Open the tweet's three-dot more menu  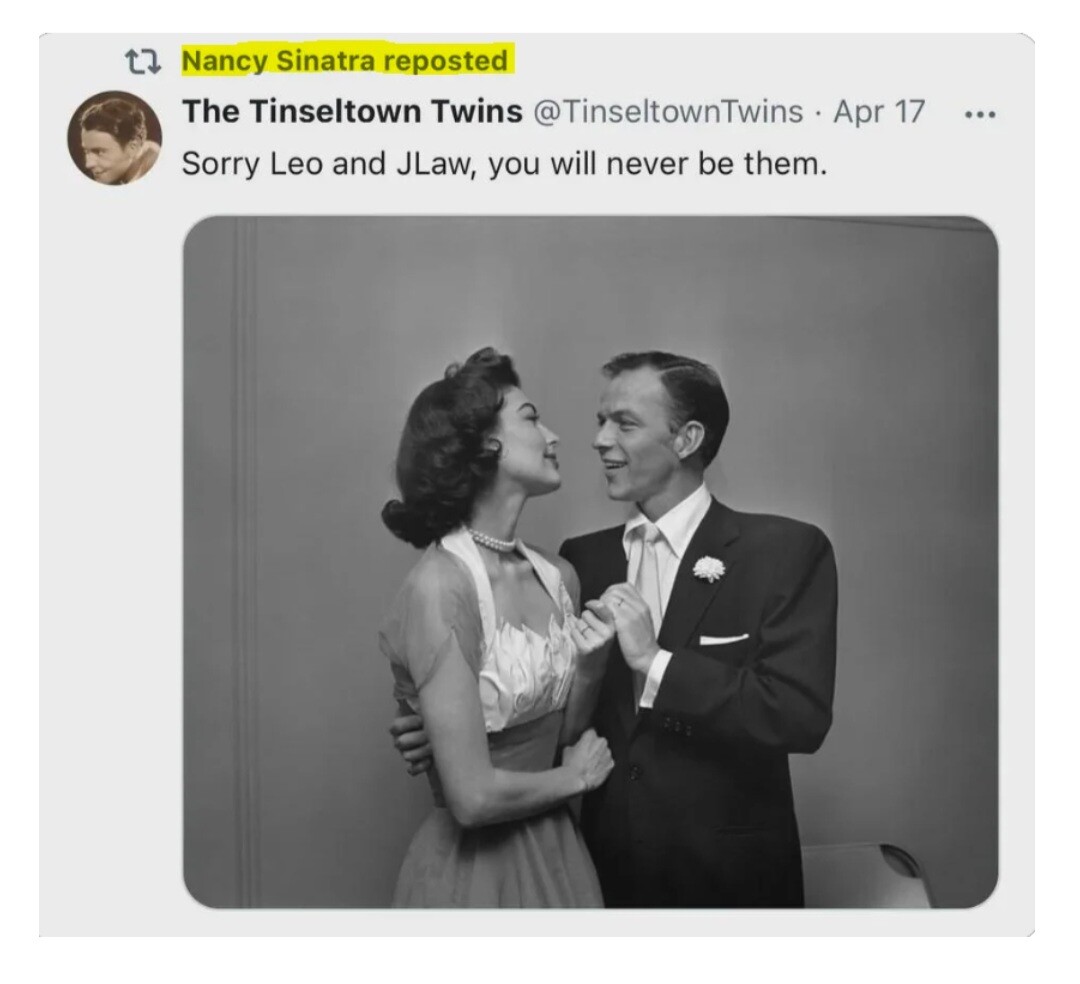(980, 113)
